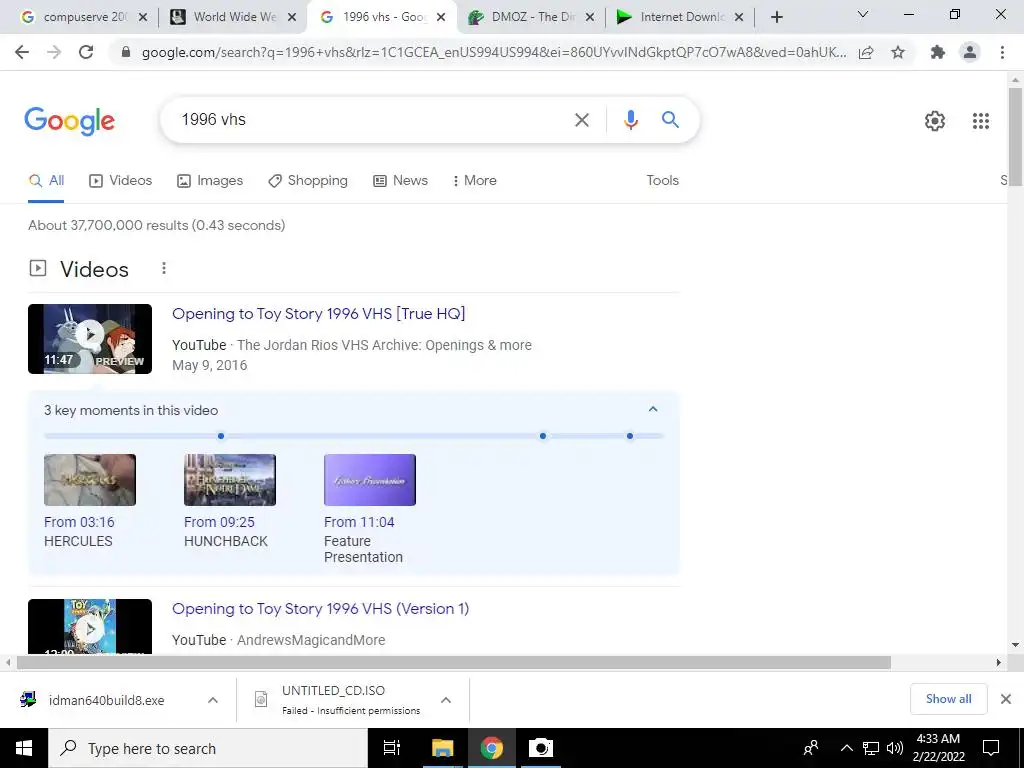This screenshot has height=768, width=1024.
Task: Go to Google homepage logo
Action: 69,121
